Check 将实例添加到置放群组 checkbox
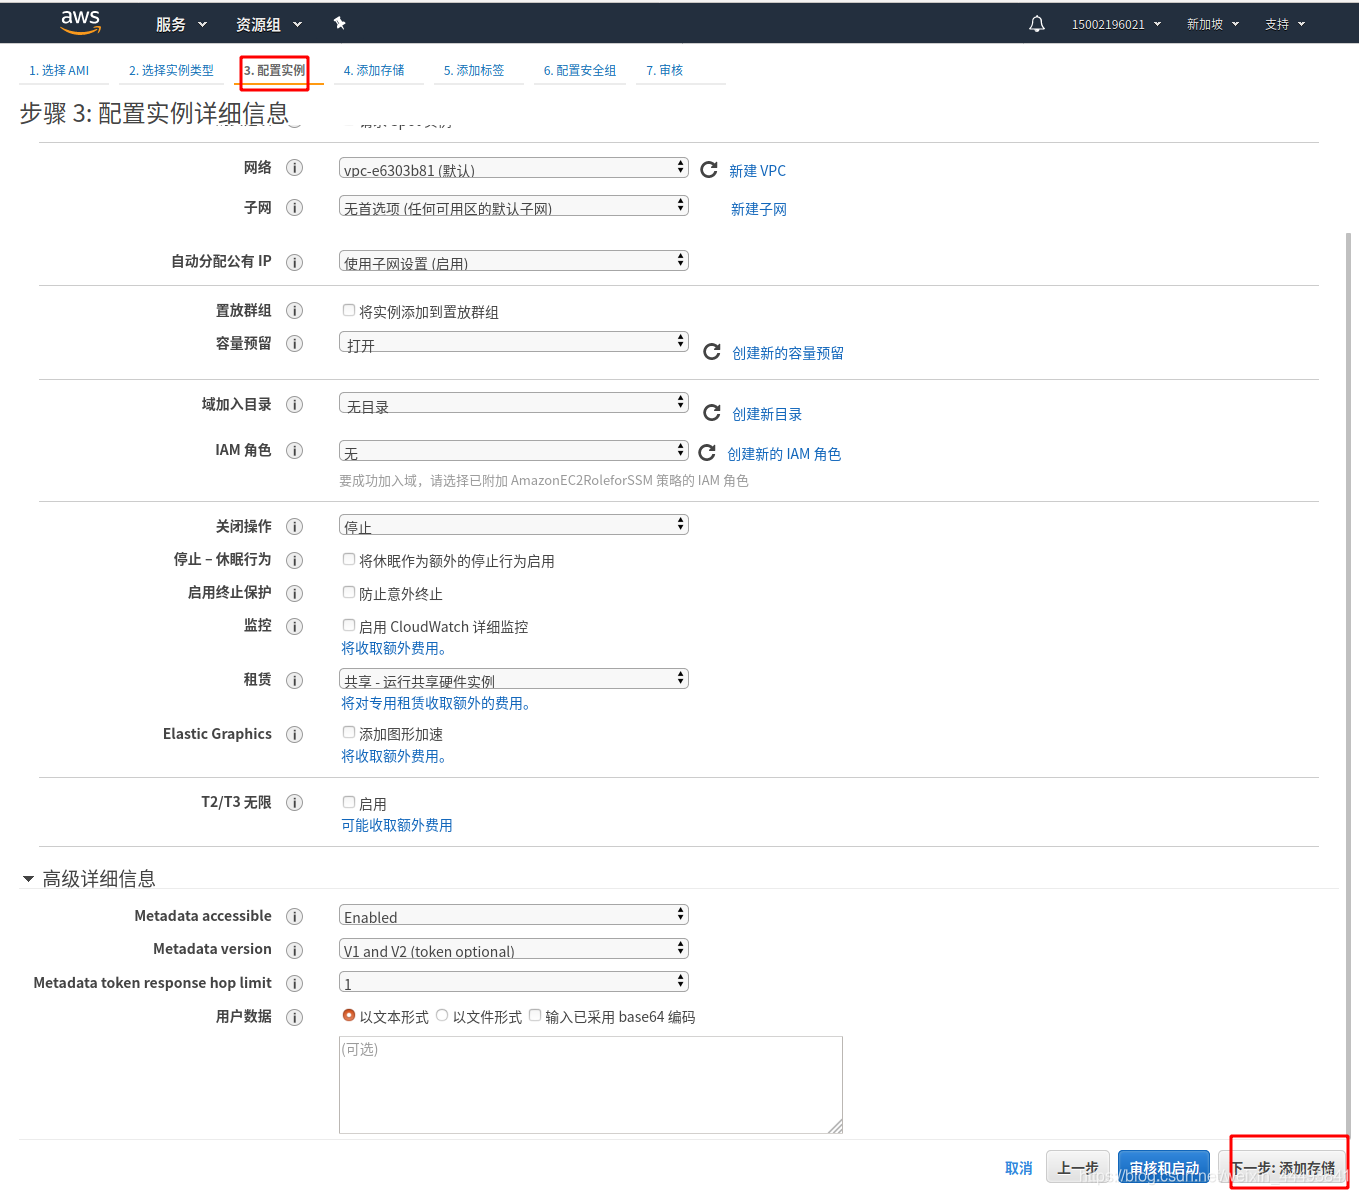1359x1195 pixels. pos(349,310)
